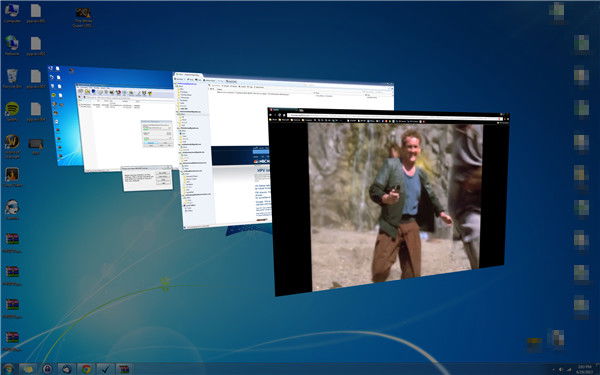Select the browser video window in Flip 3D
Viewport: 600px width, 375px height.
pos(388,202)
